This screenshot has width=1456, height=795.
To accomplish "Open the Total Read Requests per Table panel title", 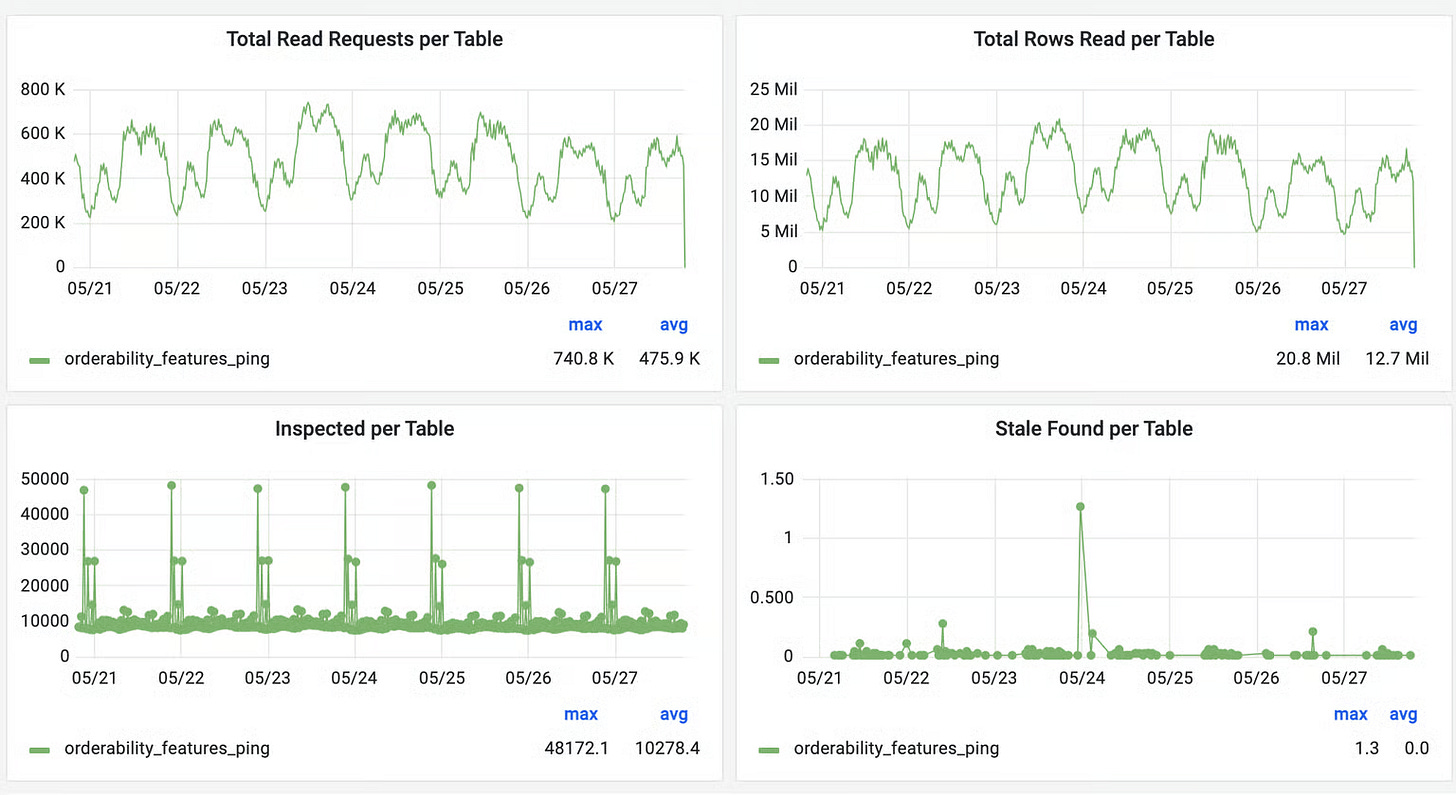I will point(364,40).
